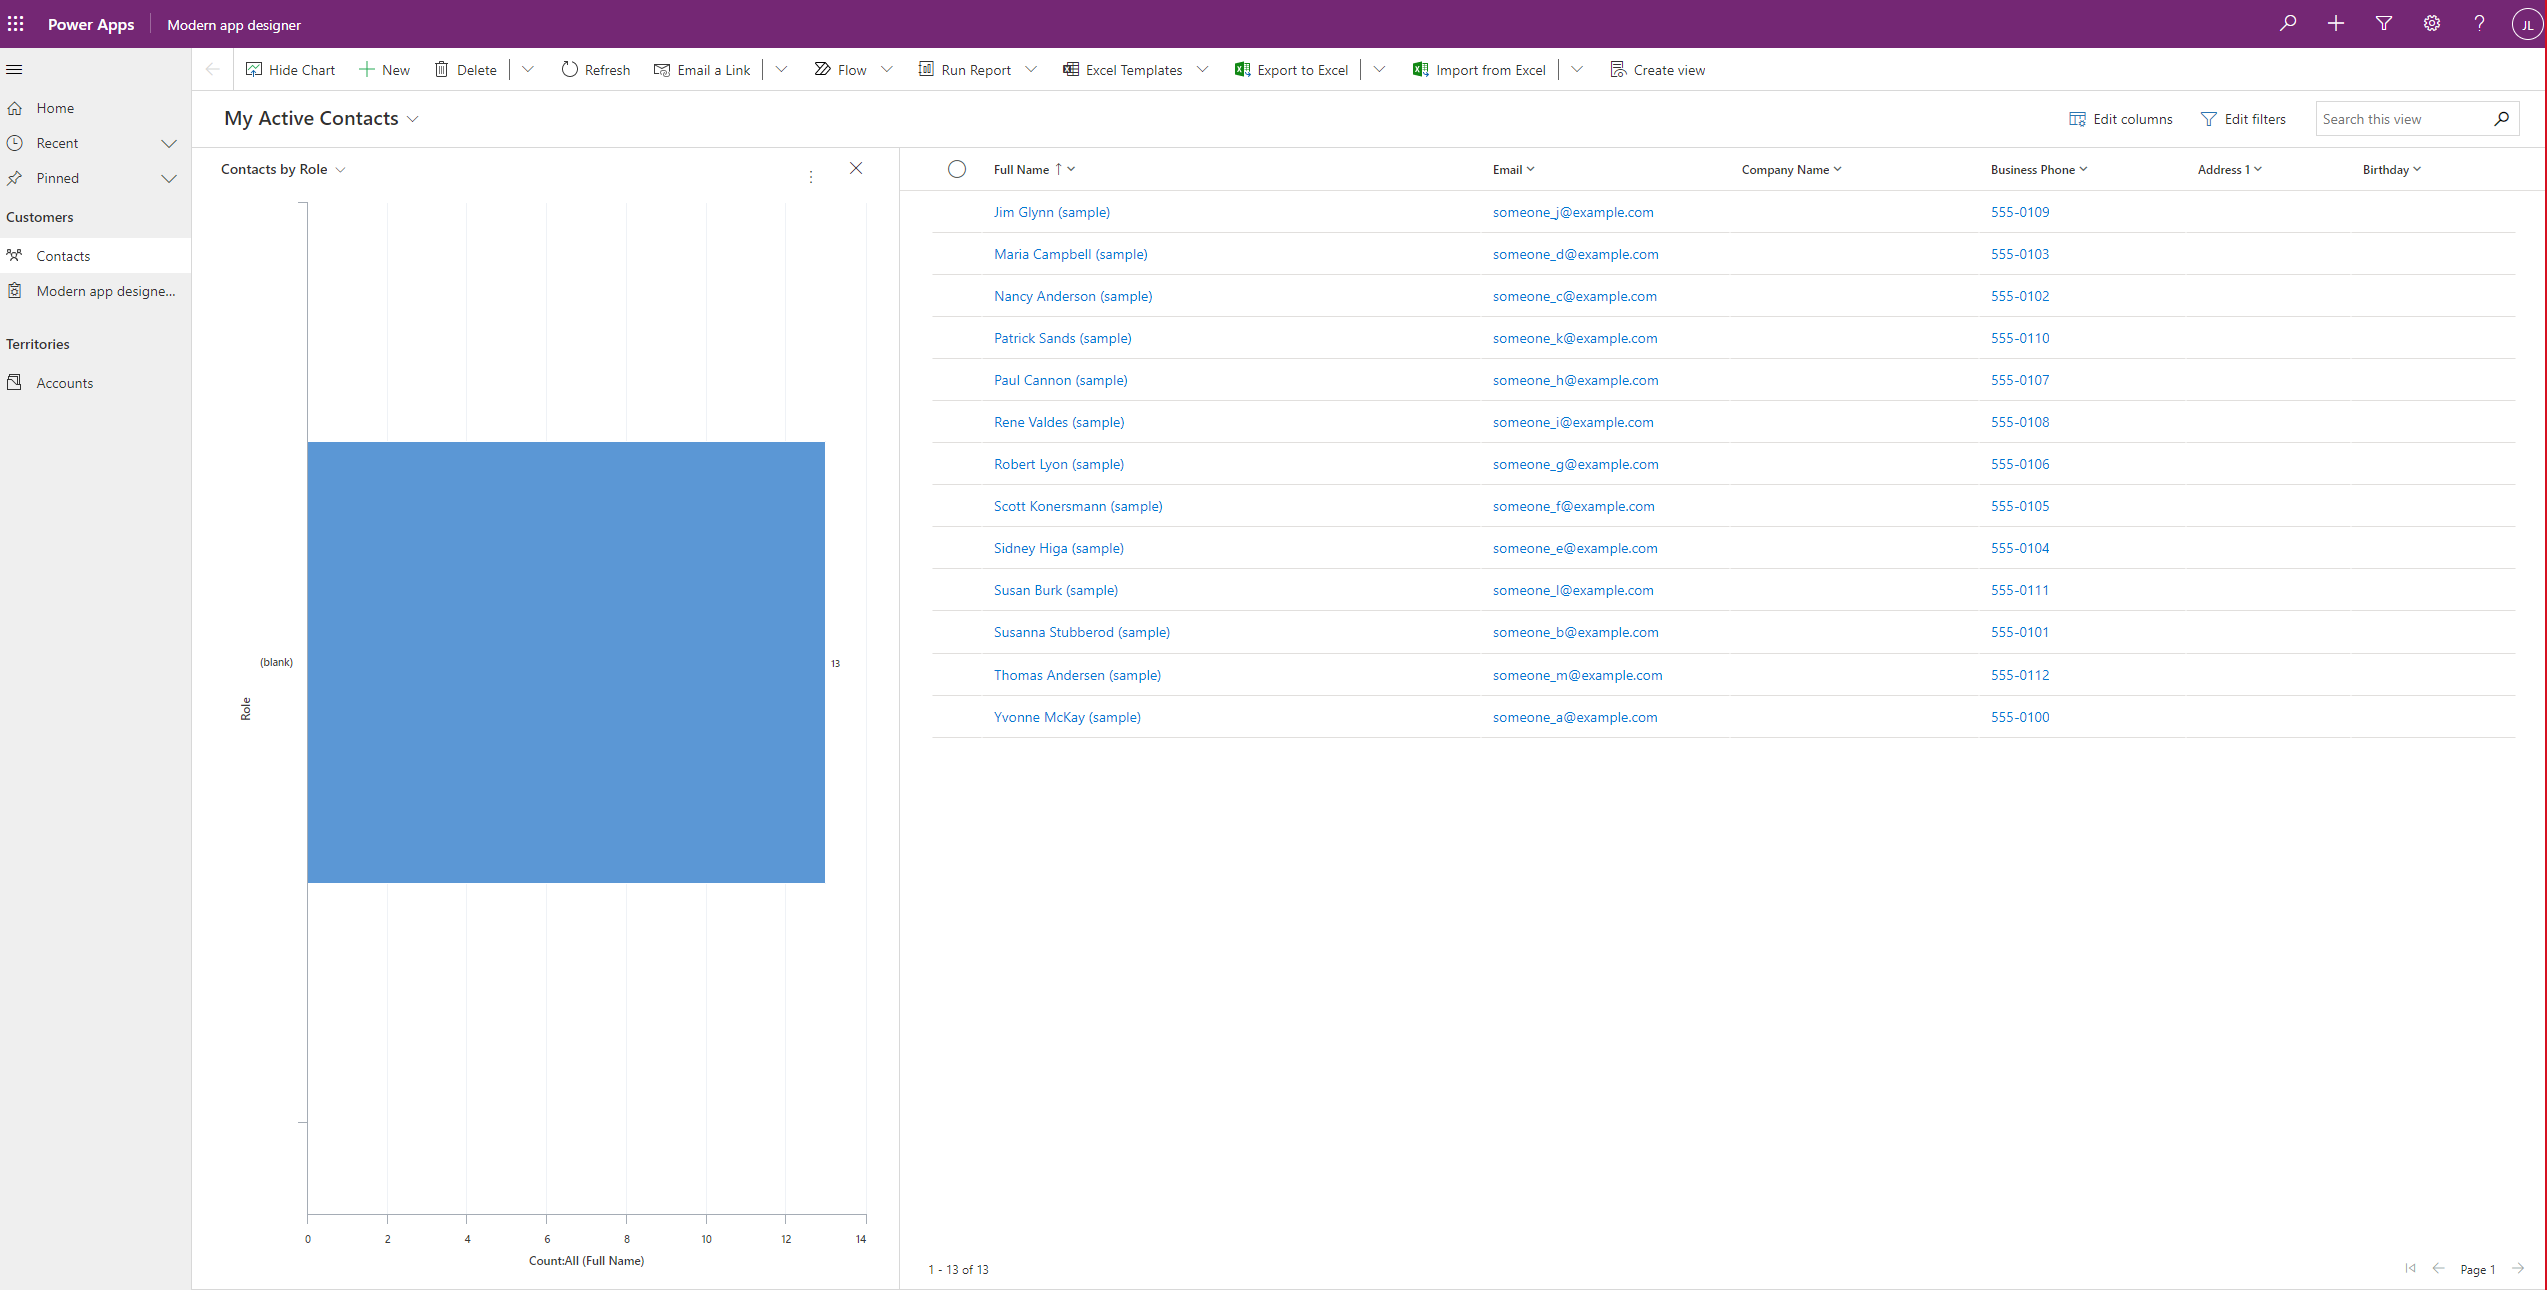
Task: Click the Search this view input field
Action: click(x=2406, y=118)
